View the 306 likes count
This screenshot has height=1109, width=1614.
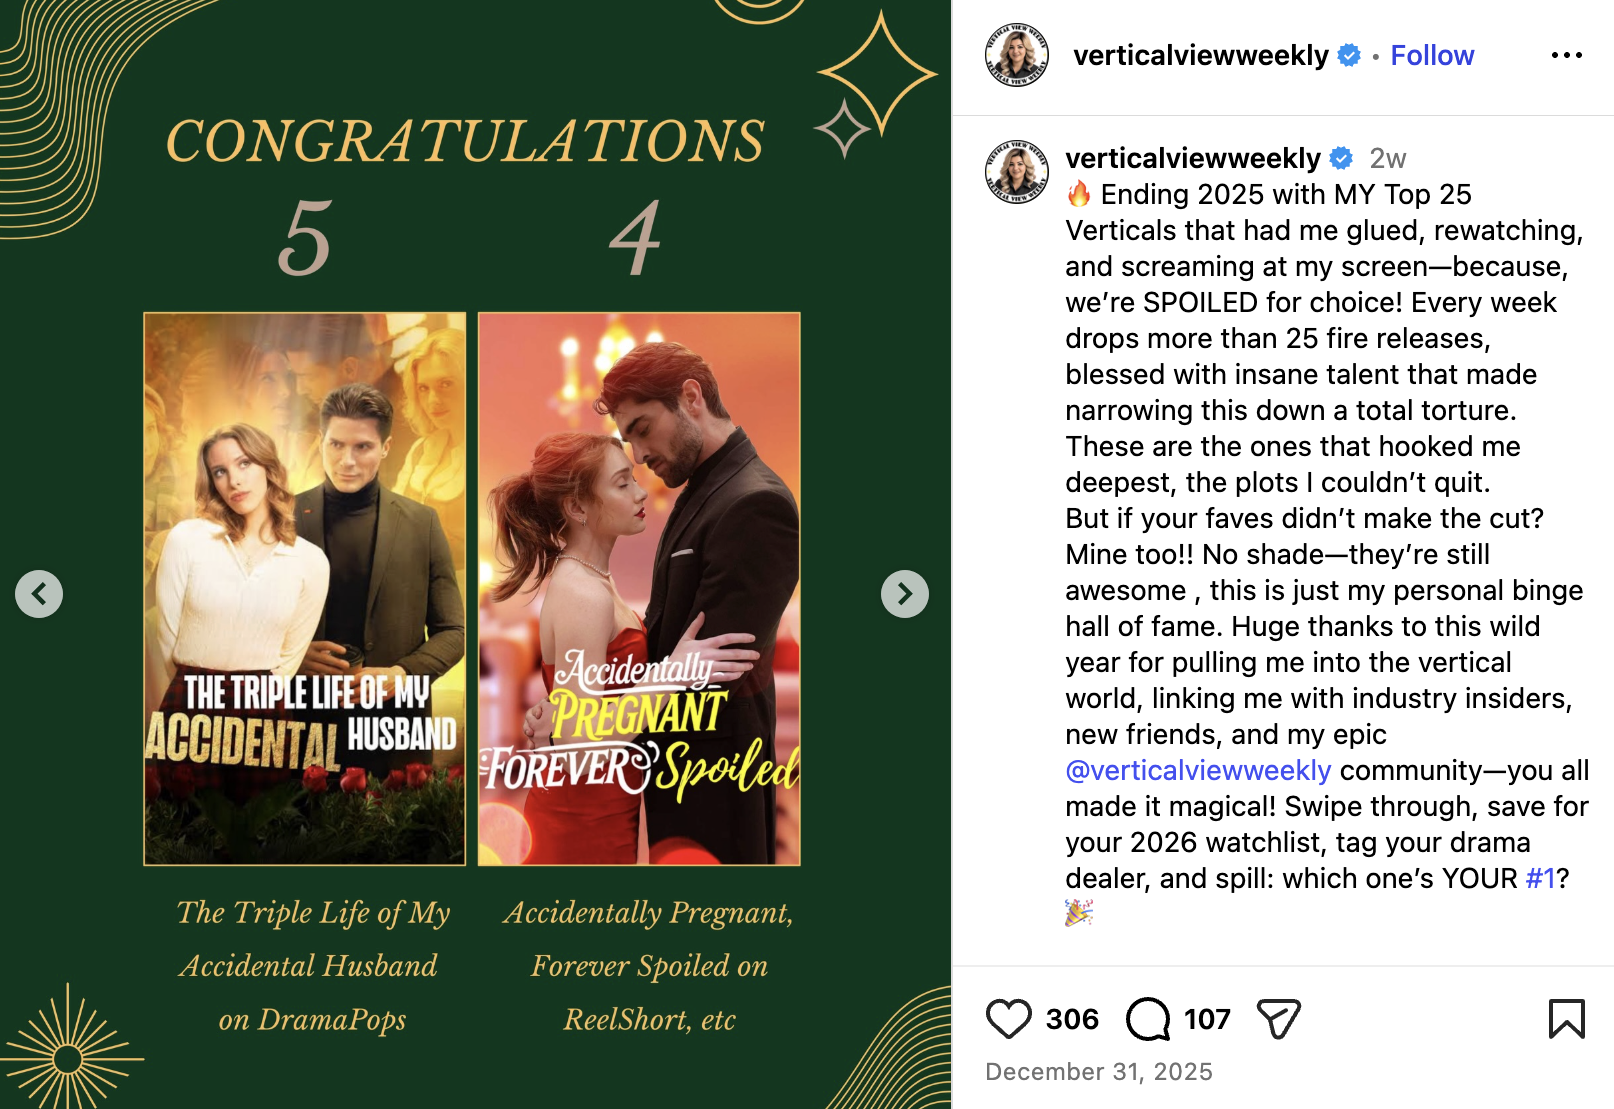tap(1072, 1019)
